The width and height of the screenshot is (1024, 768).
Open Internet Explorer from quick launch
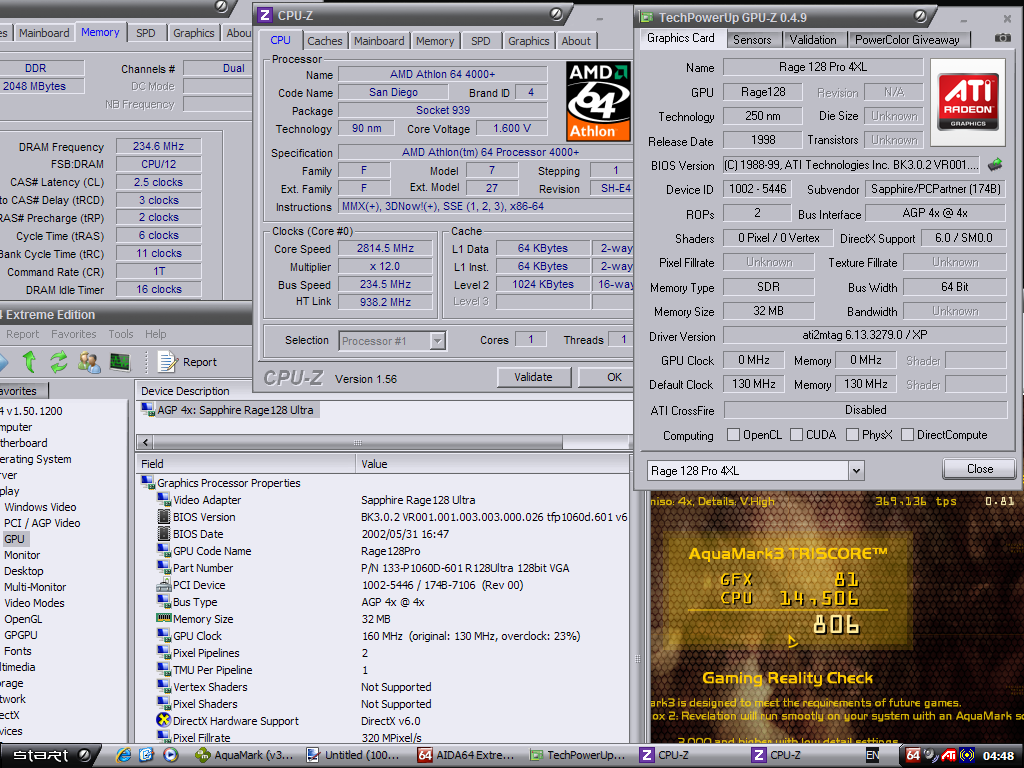pyautogui.click(x=123, y=755)
